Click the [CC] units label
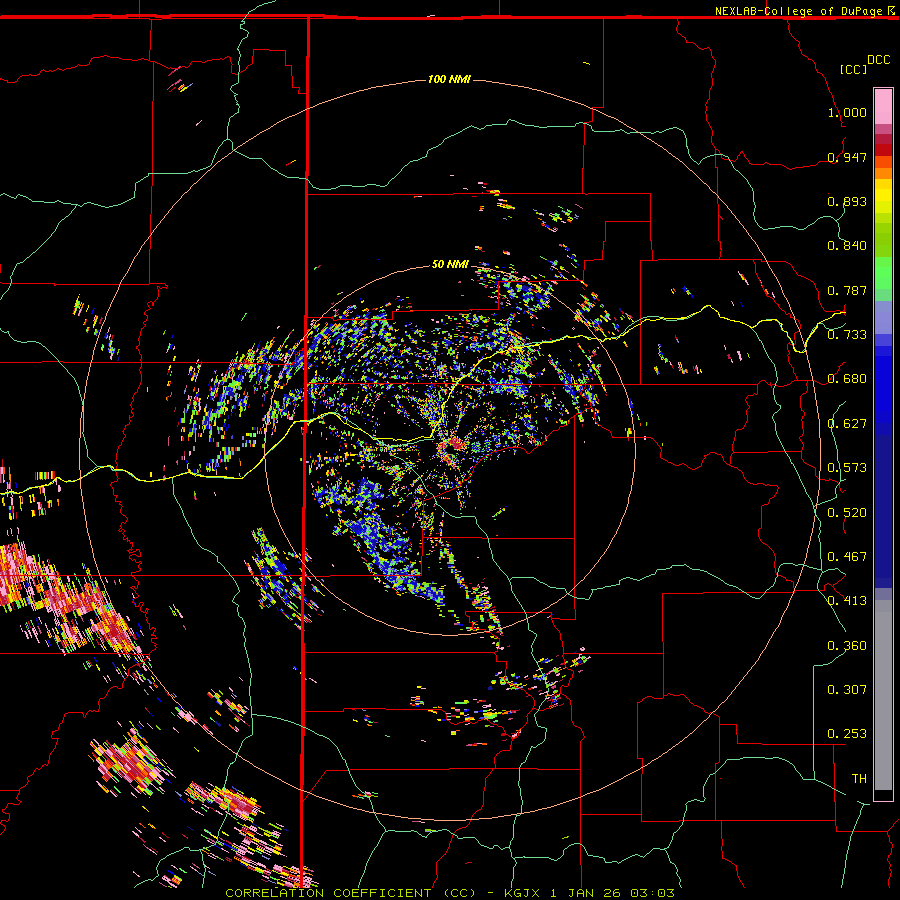The height and width of the screenshot is (900, 900). pos(854,69)
